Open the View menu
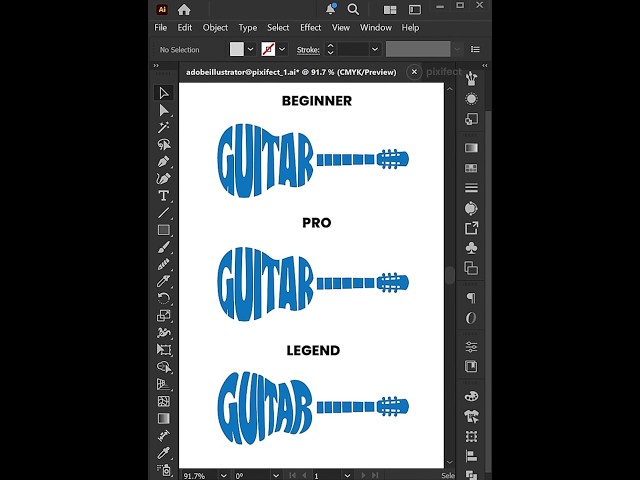640x480 pixels. [x=341, y=28]
